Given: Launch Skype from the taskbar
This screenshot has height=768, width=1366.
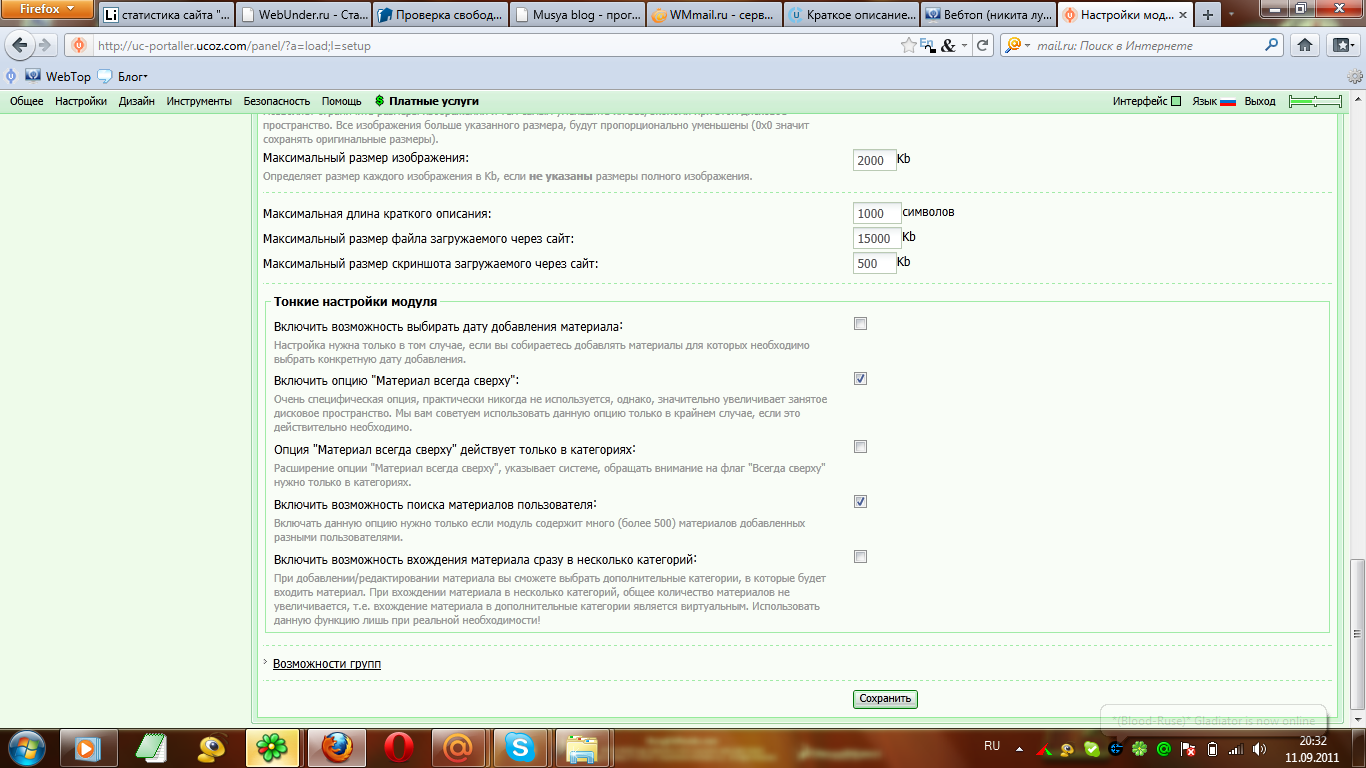Looking at the screenshot, I should point(518,747).
